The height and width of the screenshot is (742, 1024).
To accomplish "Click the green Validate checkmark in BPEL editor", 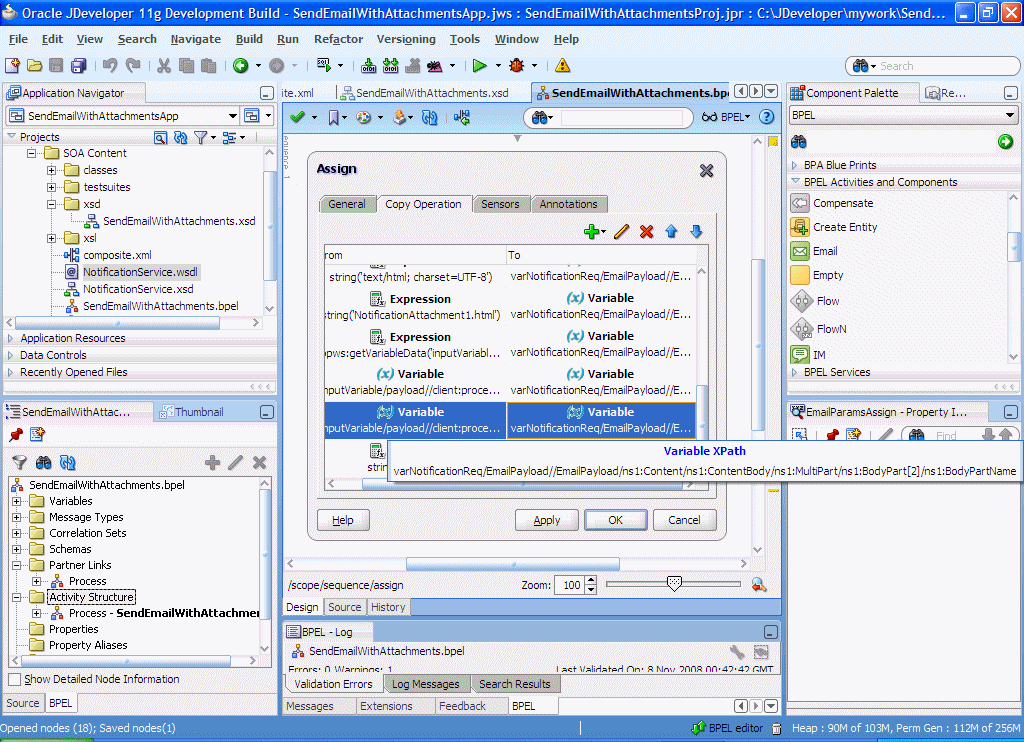I will (298, 117).
